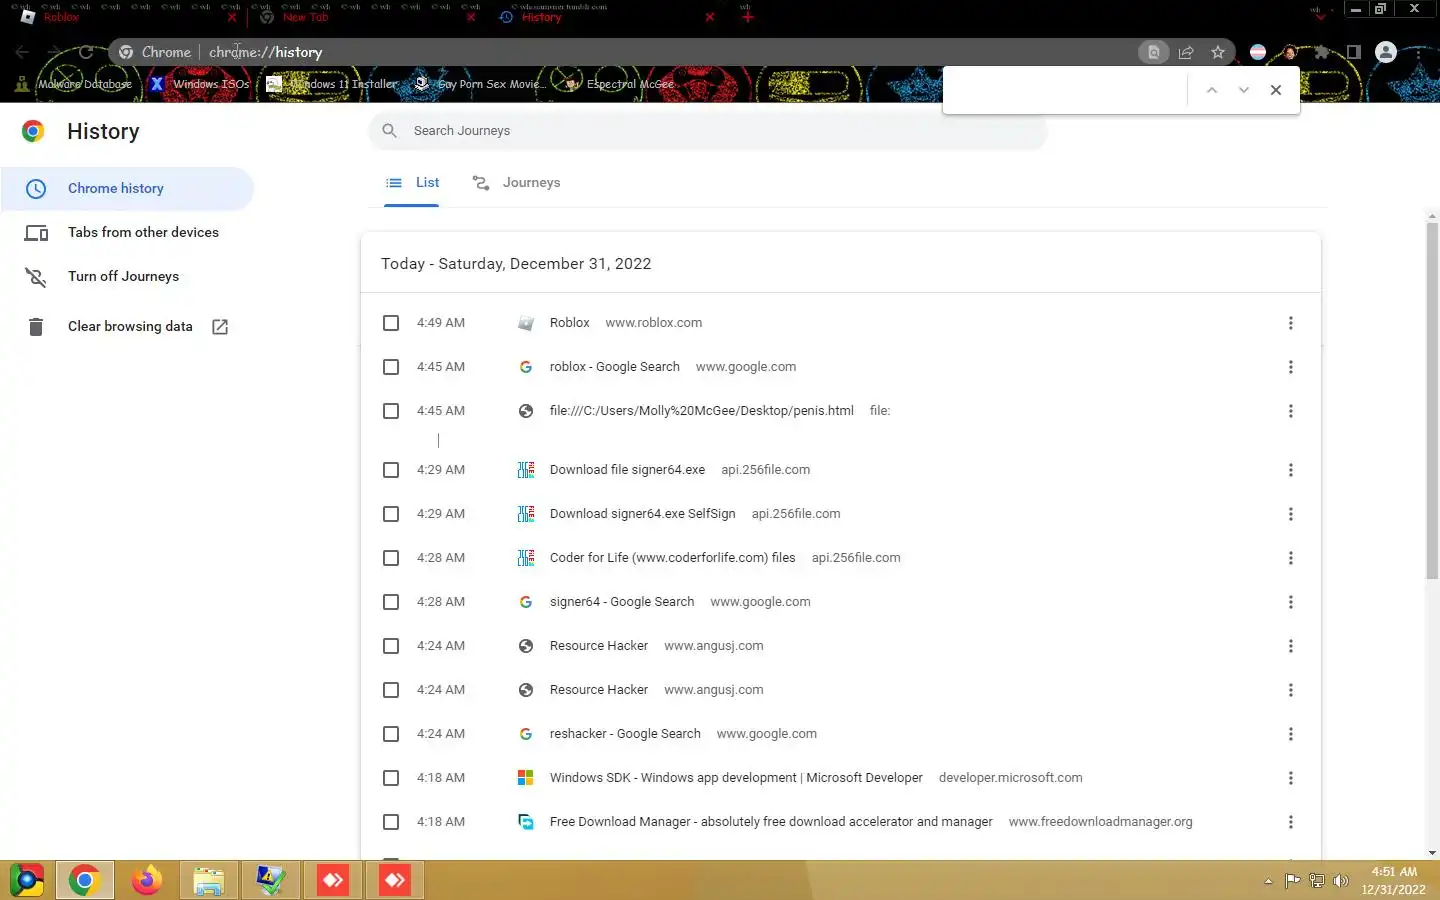Go back using the browser back arrow

point(22,52)
